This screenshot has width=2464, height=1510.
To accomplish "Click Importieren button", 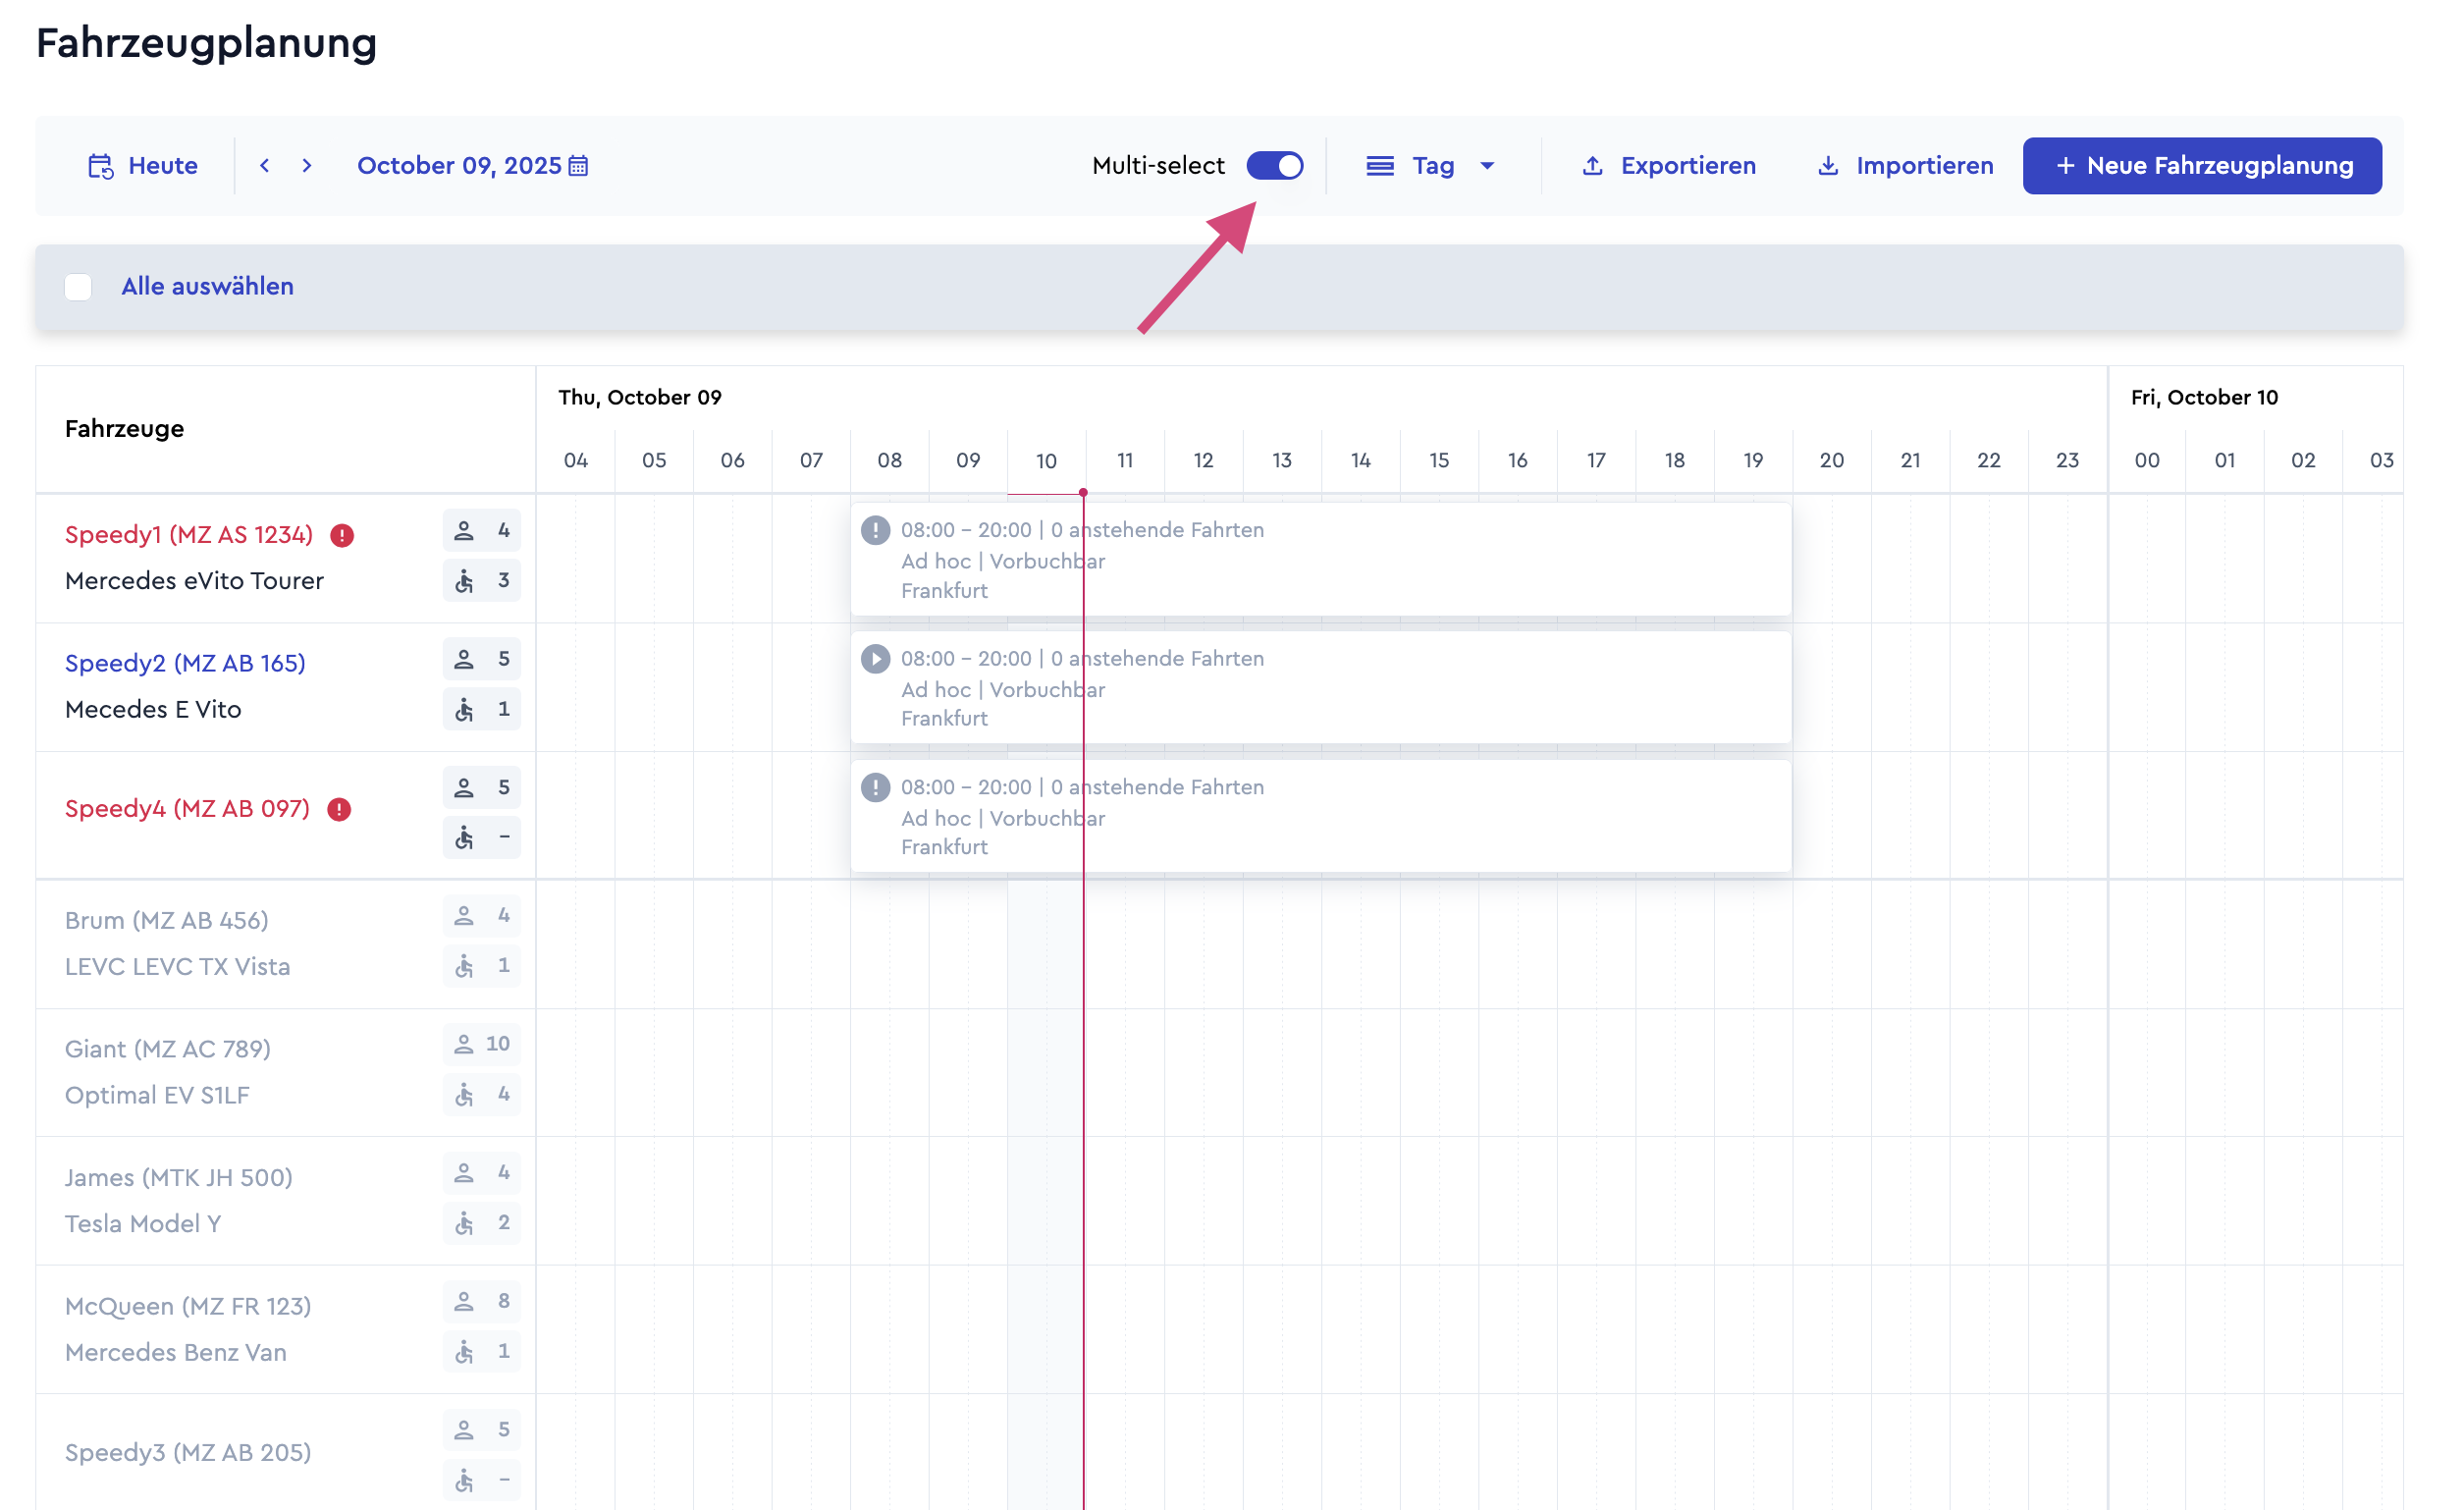I will click(x=1906, y=166).
